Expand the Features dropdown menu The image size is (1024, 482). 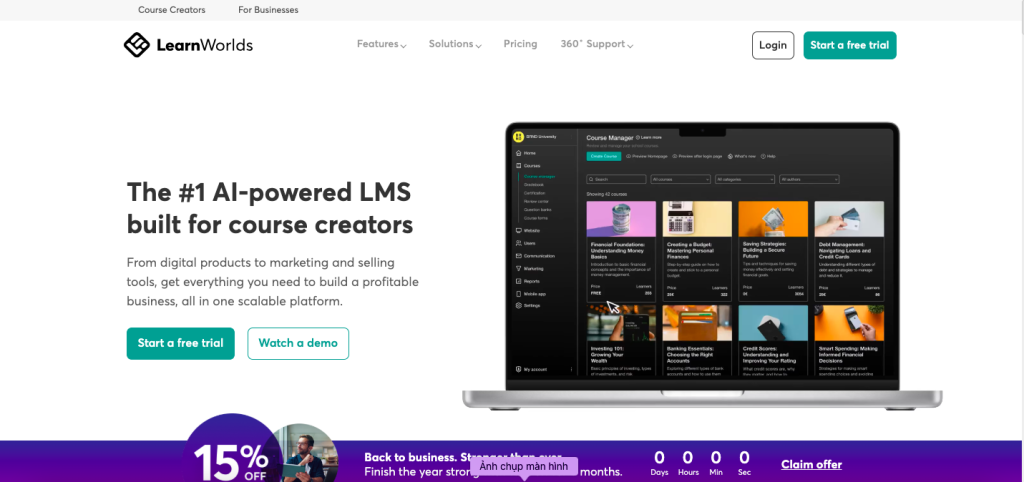[381, 44]
